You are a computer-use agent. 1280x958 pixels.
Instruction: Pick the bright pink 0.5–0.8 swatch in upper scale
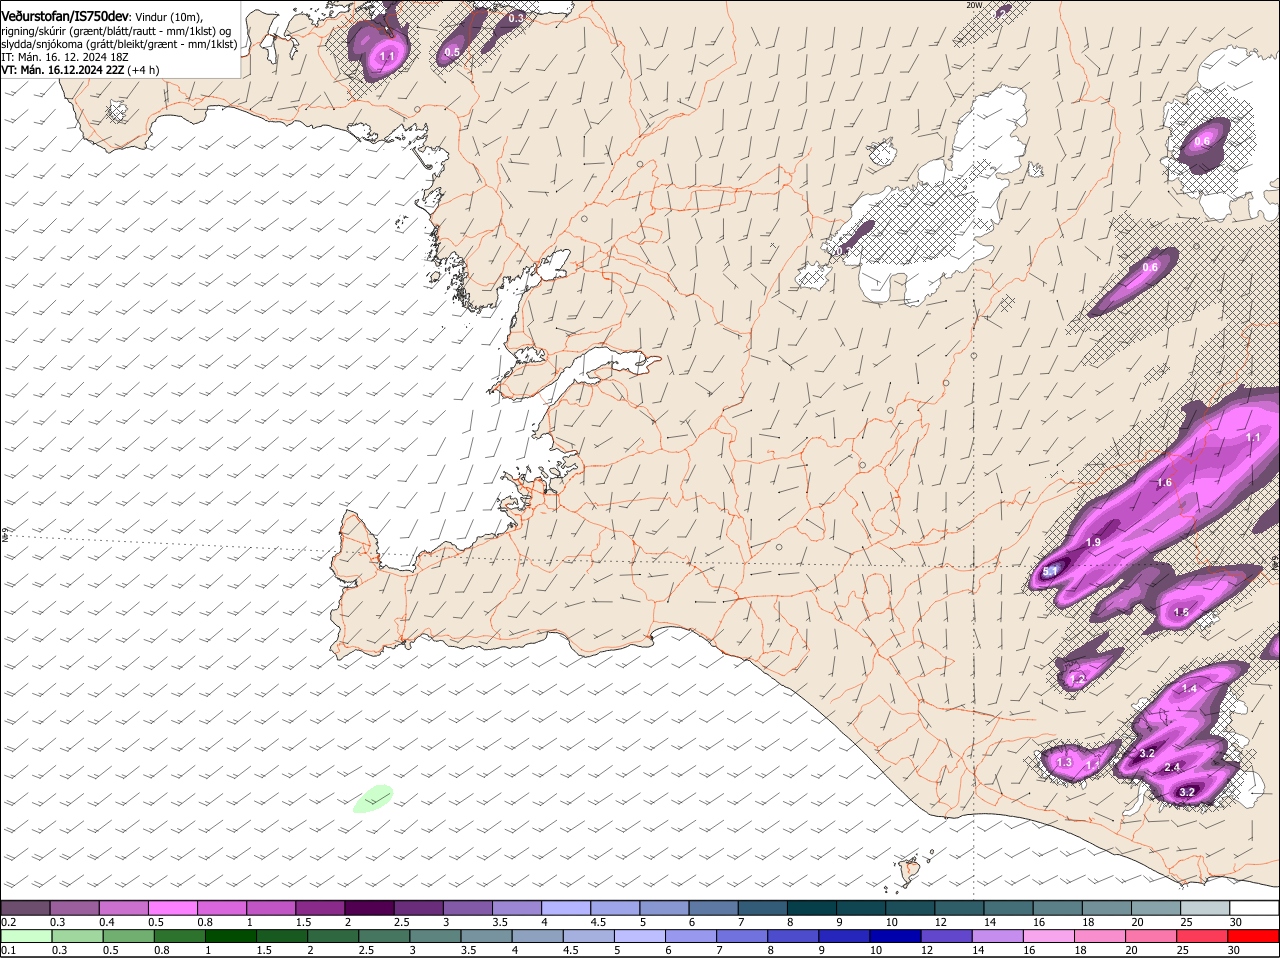(x=172, y=907)
